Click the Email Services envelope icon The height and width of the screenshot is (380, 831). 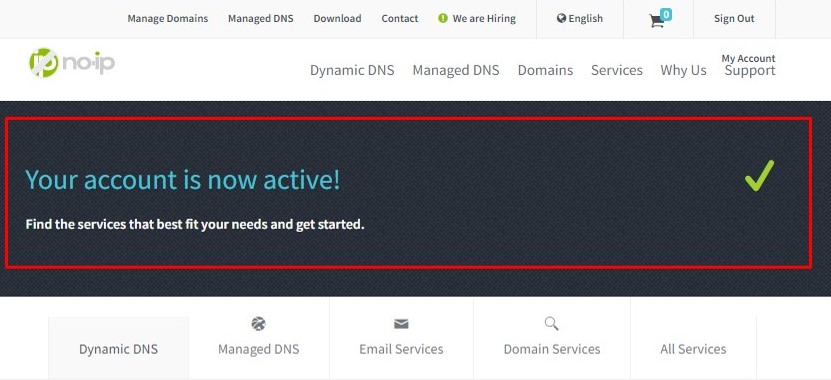point(401,324)
